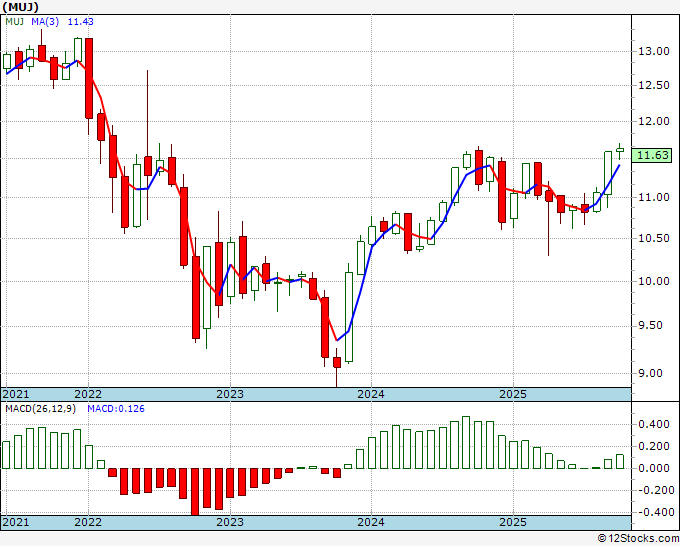The height and width of the screenshot is (546, 680).
Task: Click the 11.00 price axis label
Action: point(654,197)
